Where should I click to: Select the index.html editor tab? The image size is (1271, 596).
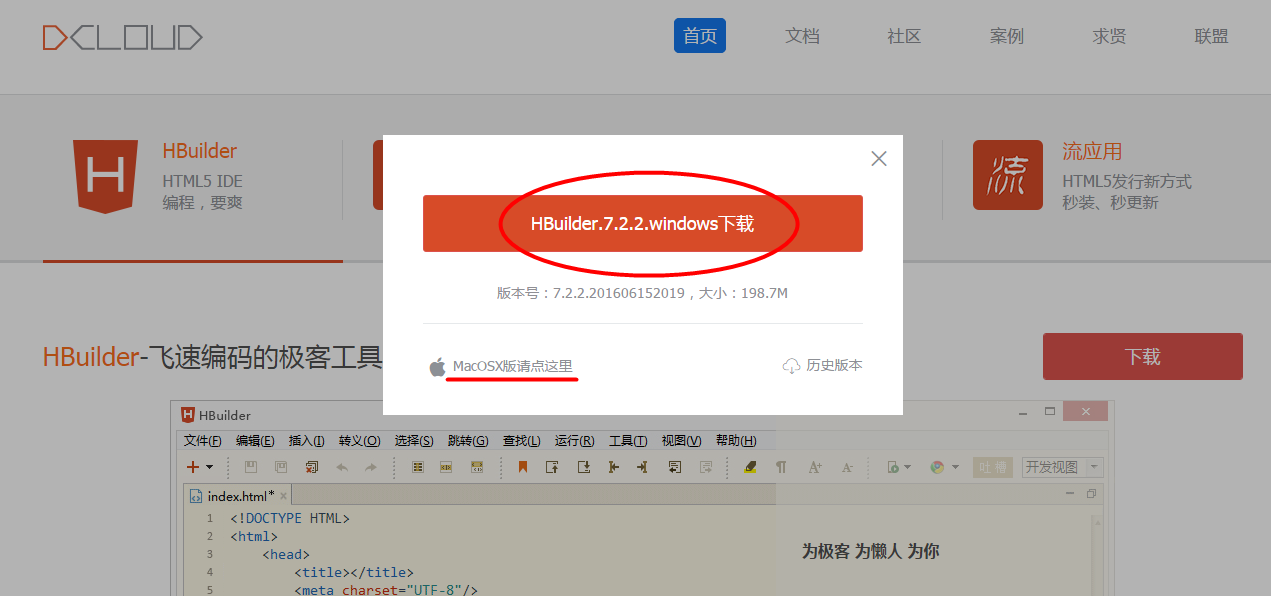(x=238, y=496)
